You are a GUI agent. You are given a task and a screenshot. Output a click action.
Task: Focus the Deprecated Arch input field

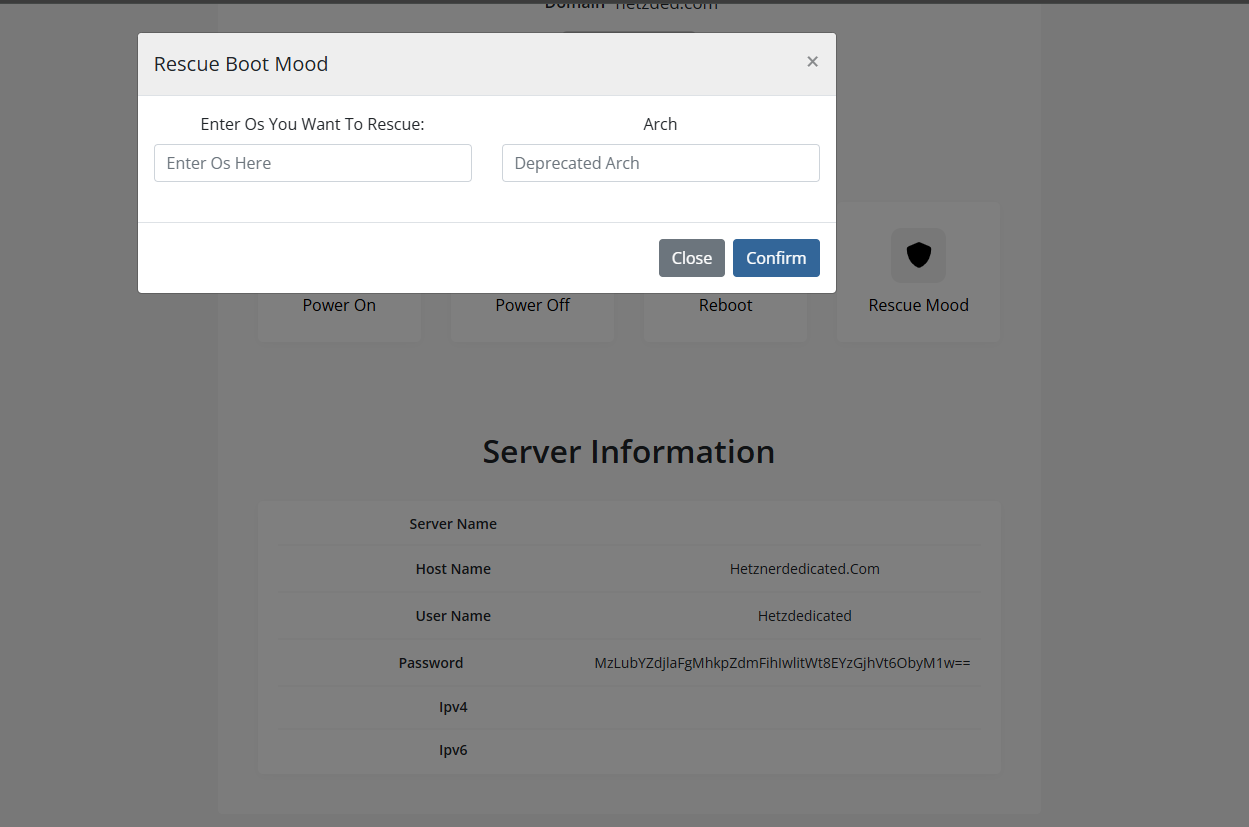pos(660,163)
